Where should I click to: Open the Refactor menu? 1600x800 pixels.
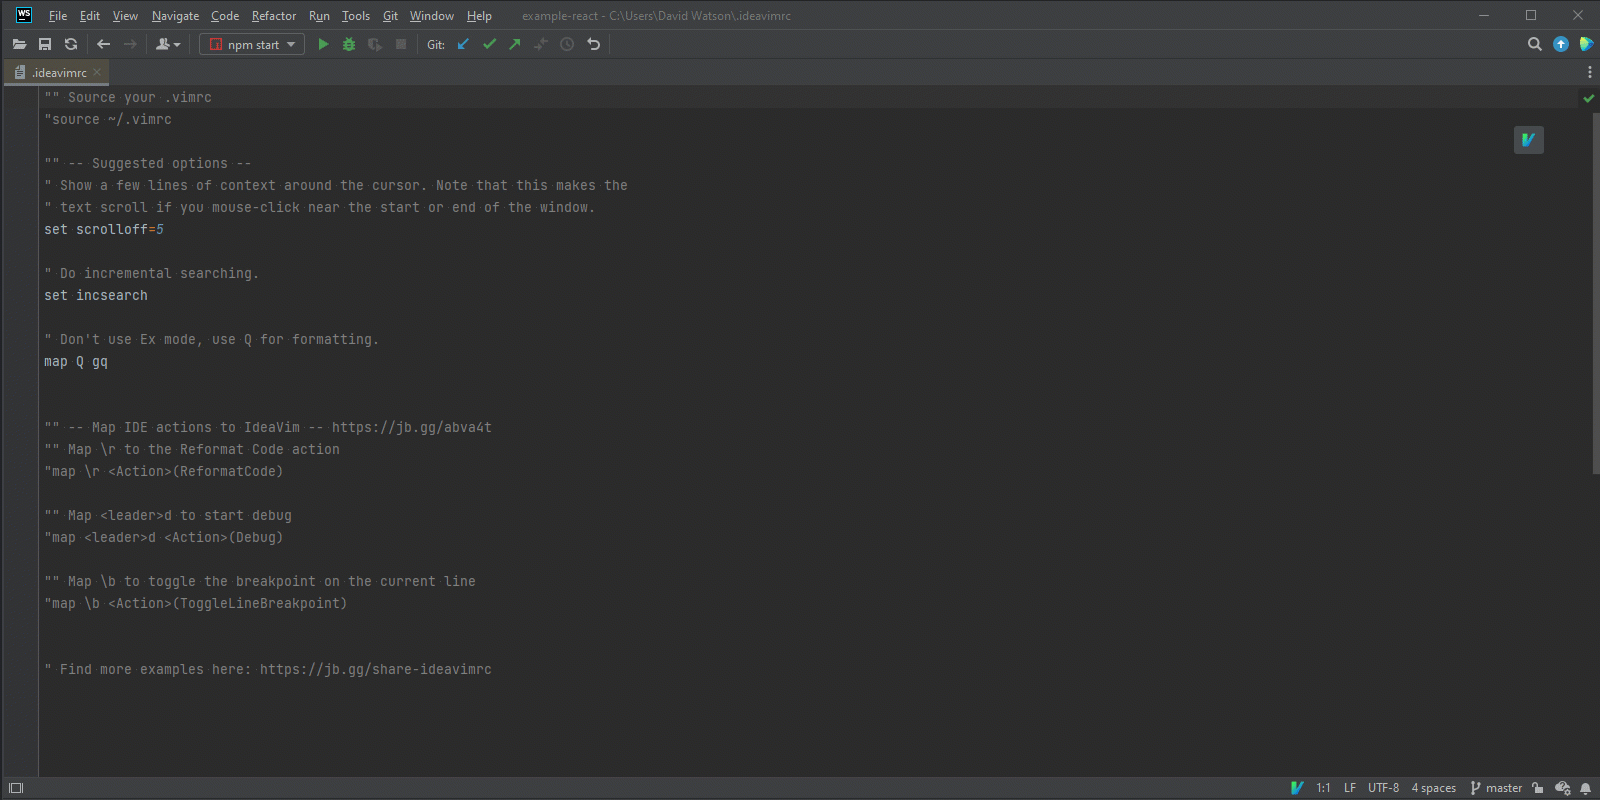coord(274,16)
